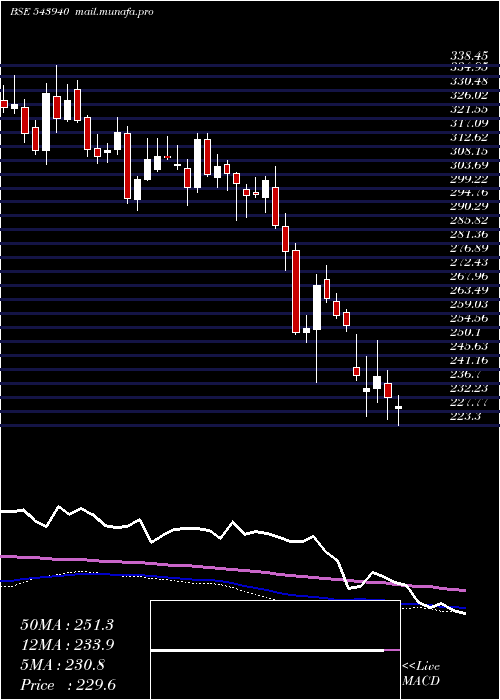Click the 312.62 price axis label
This screenshot has width=500, height=700.
point(468,137)
